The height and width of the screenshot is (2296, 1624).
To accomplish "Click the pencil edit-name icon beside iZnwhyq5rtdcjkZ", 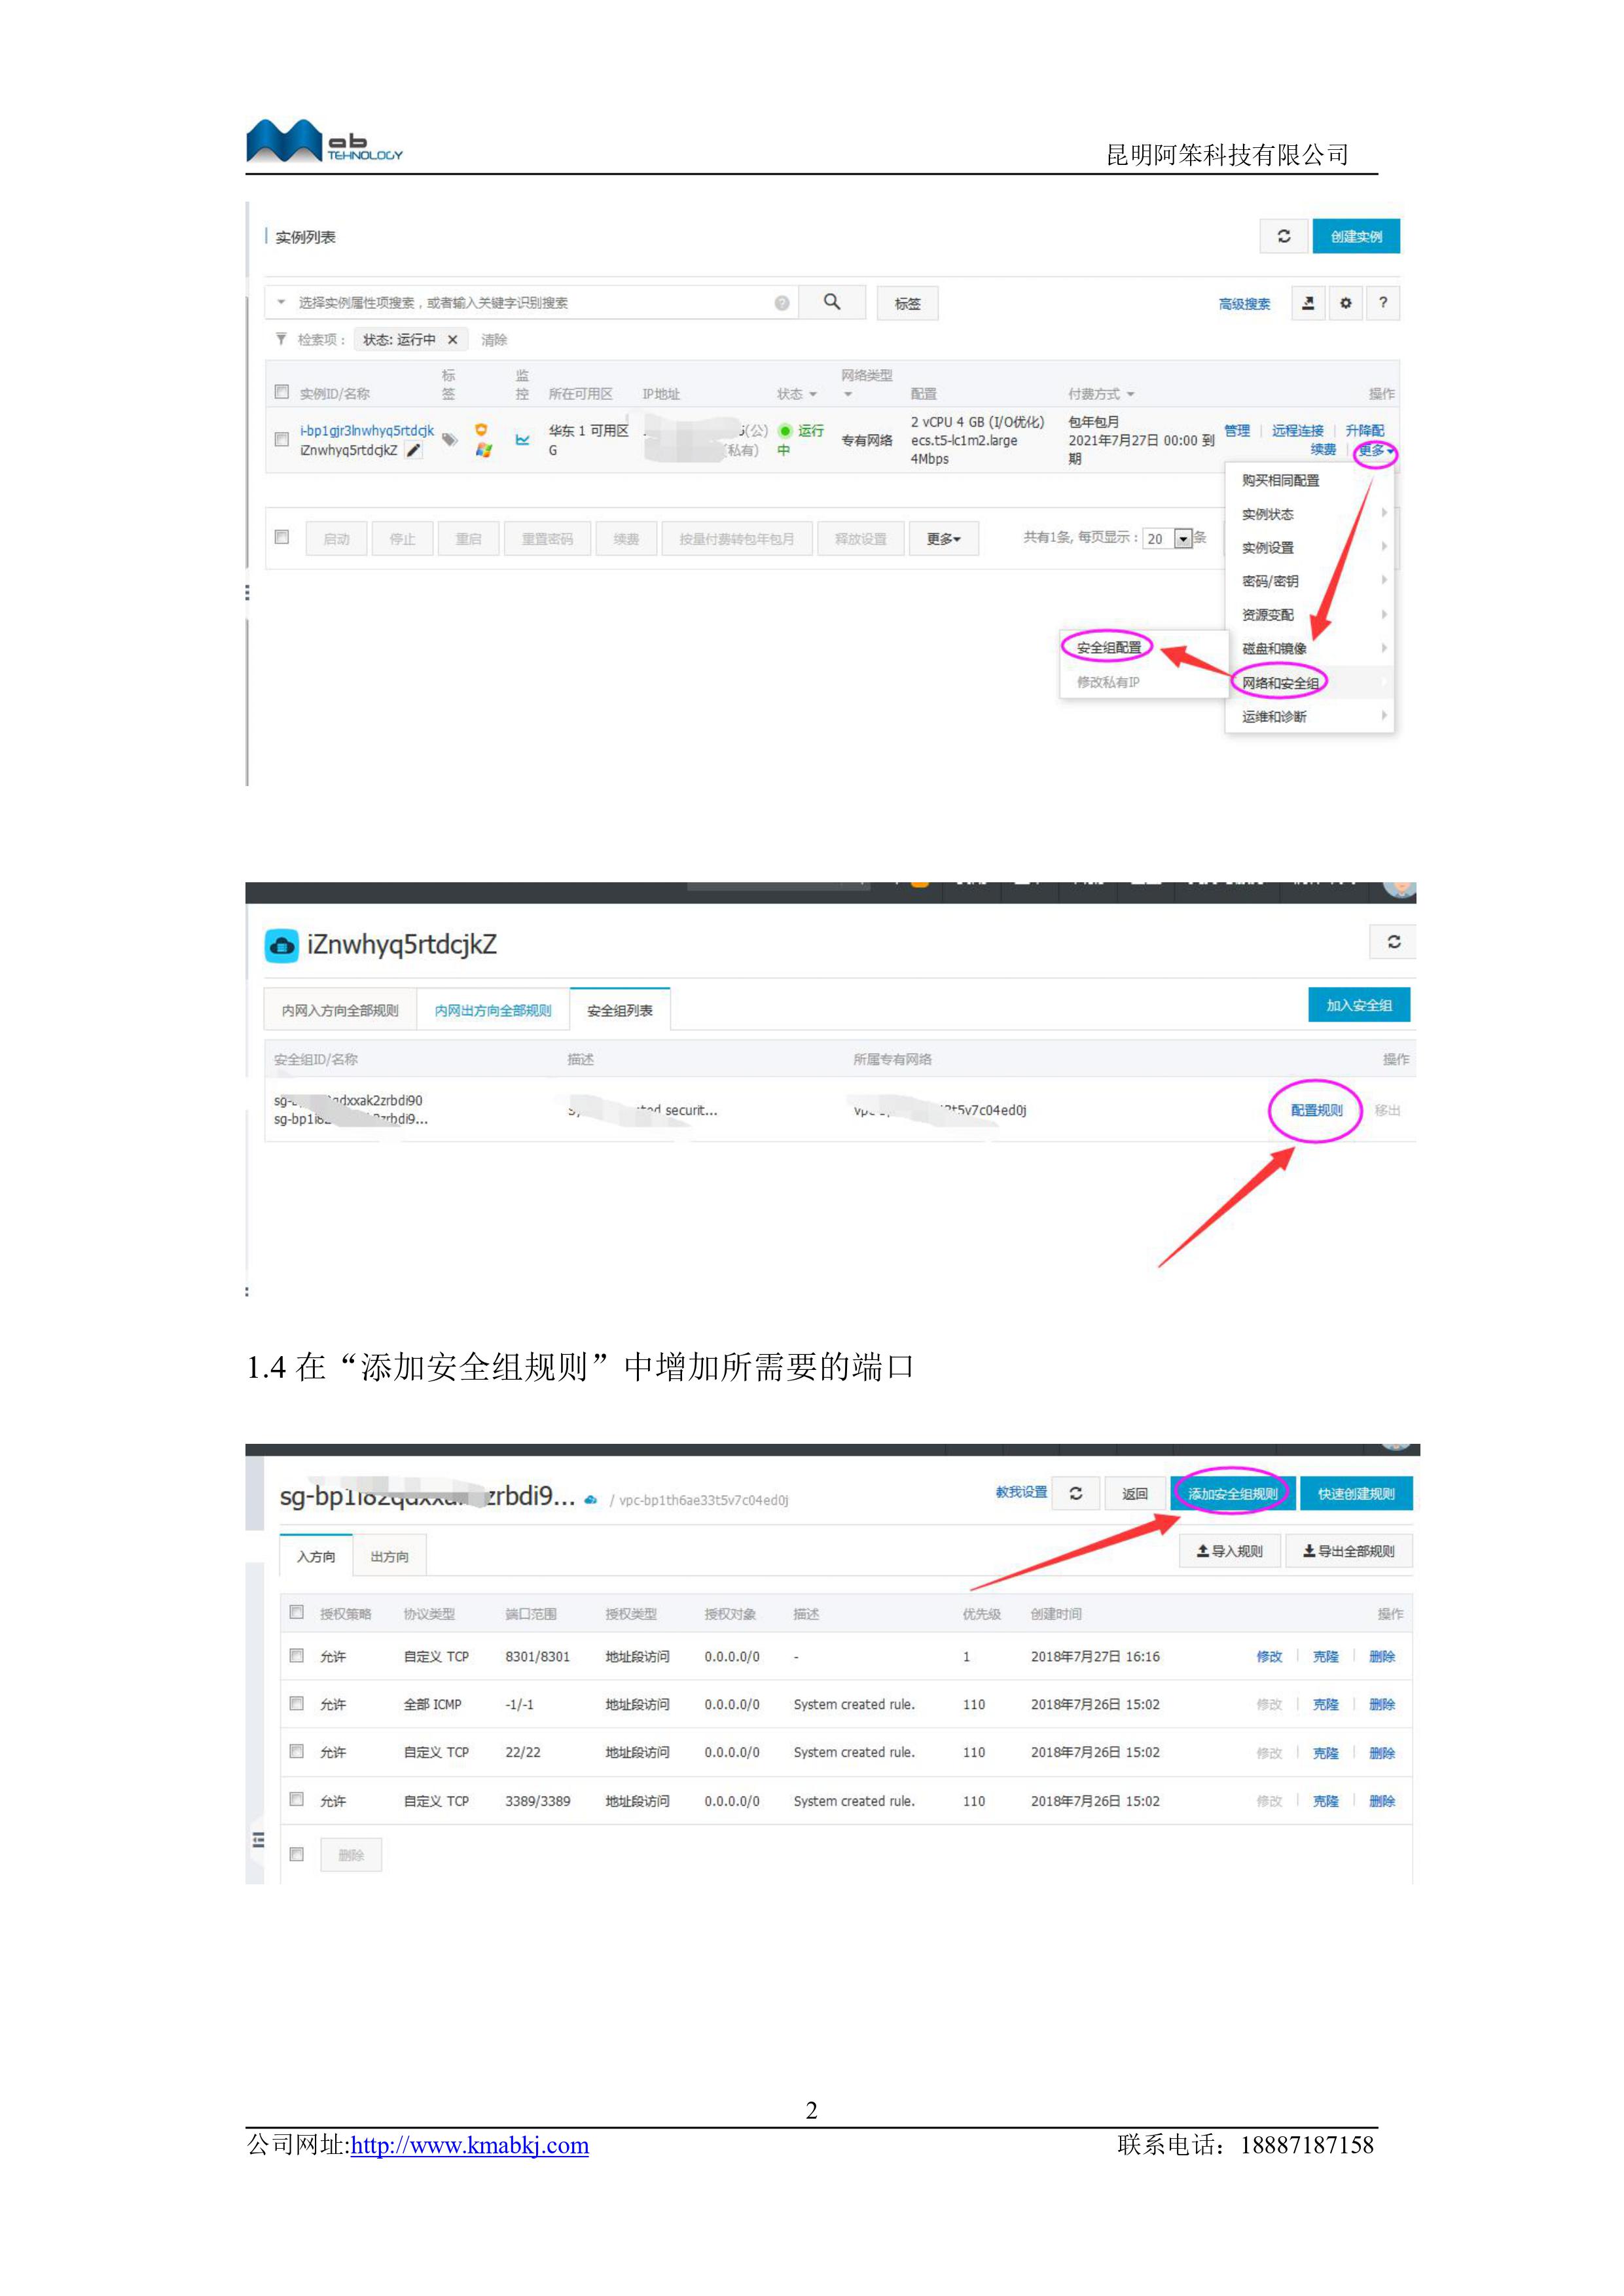I will pyautogui.click(x=414, y=451).
